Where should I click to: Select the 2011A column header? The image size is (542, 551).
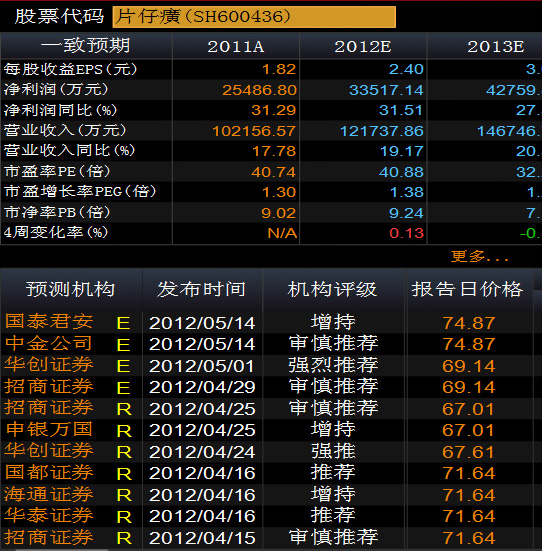click(x=236, y=46)
